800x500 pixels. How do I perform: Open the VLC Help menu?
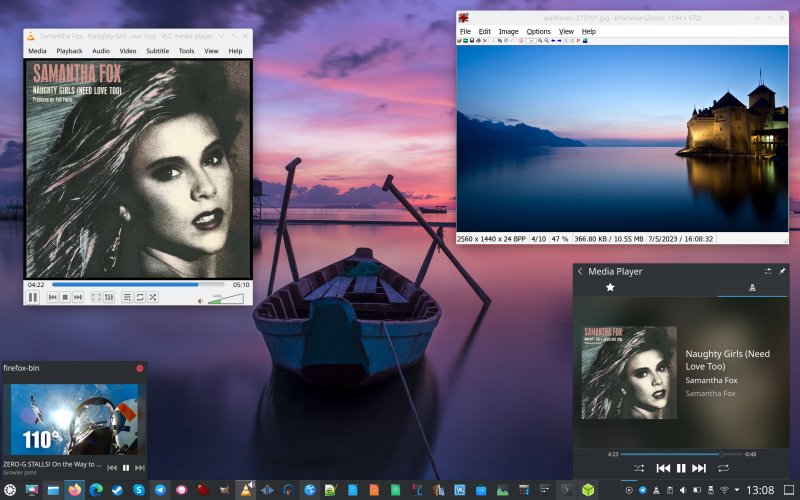[235, 51]
